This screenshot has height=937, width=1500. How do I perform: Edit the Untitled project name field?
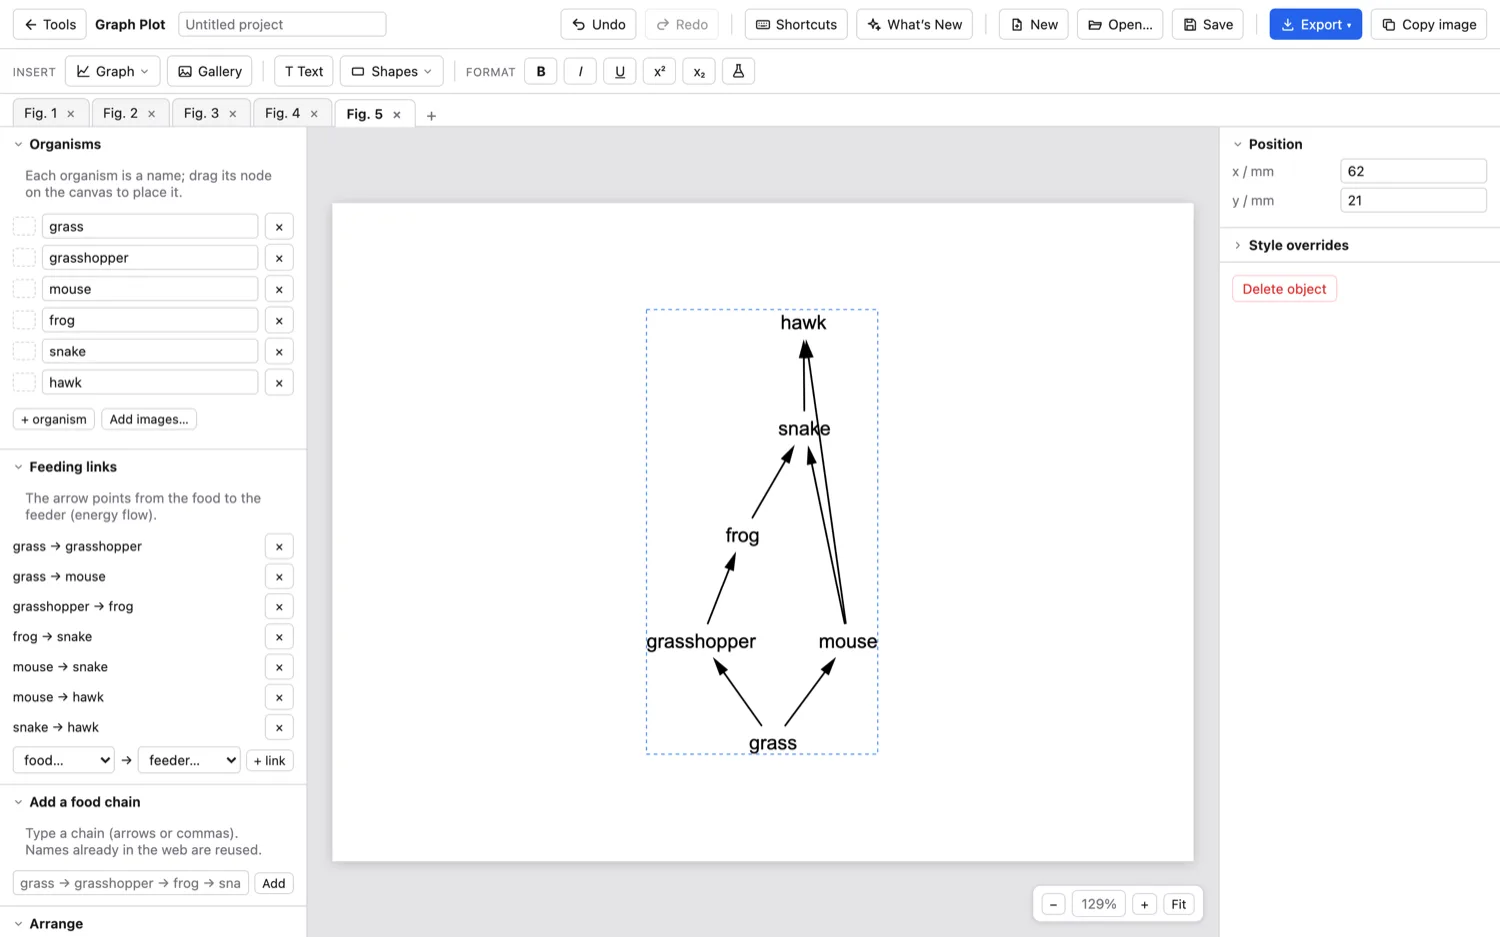pos(282,24)
